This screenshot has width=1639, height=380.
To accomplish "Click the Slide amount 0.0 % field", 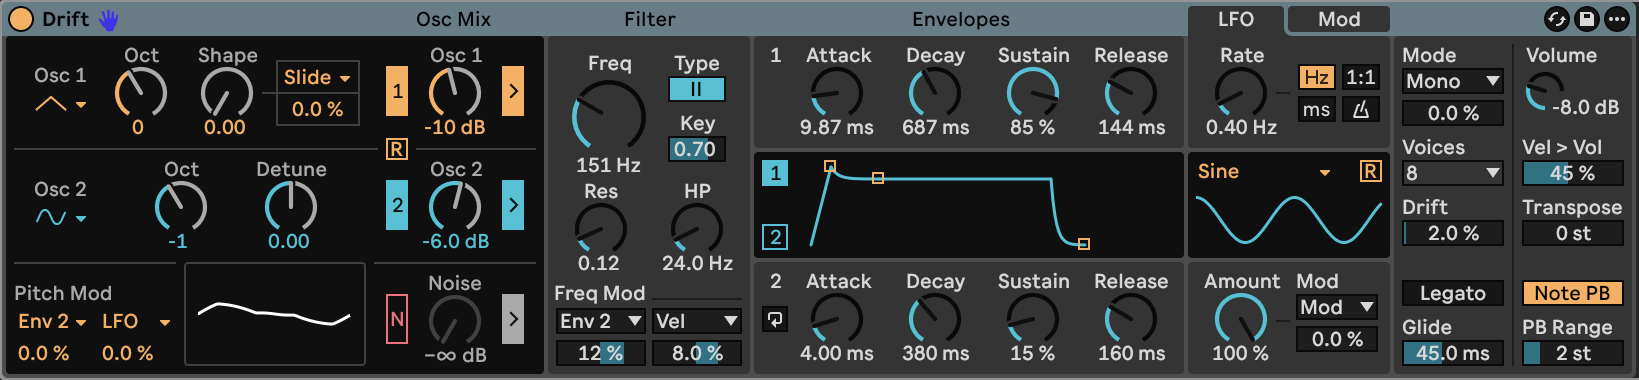I will click(317, 109).
